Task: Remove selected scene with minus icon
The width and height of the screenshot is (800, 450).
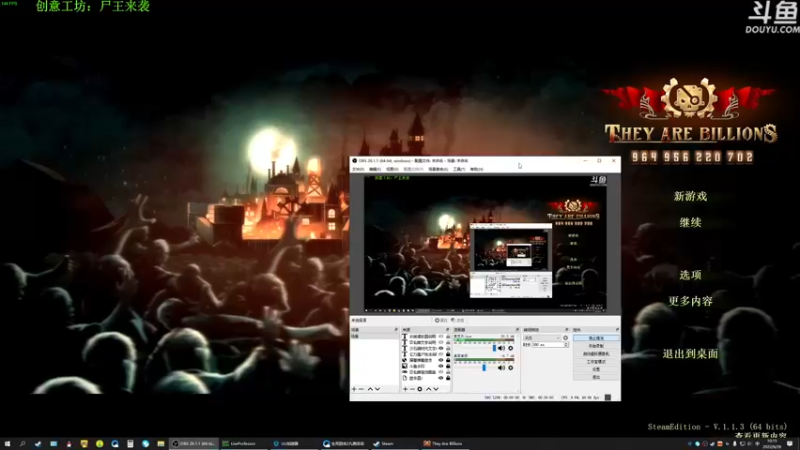Action: click(x=361, y=389)
